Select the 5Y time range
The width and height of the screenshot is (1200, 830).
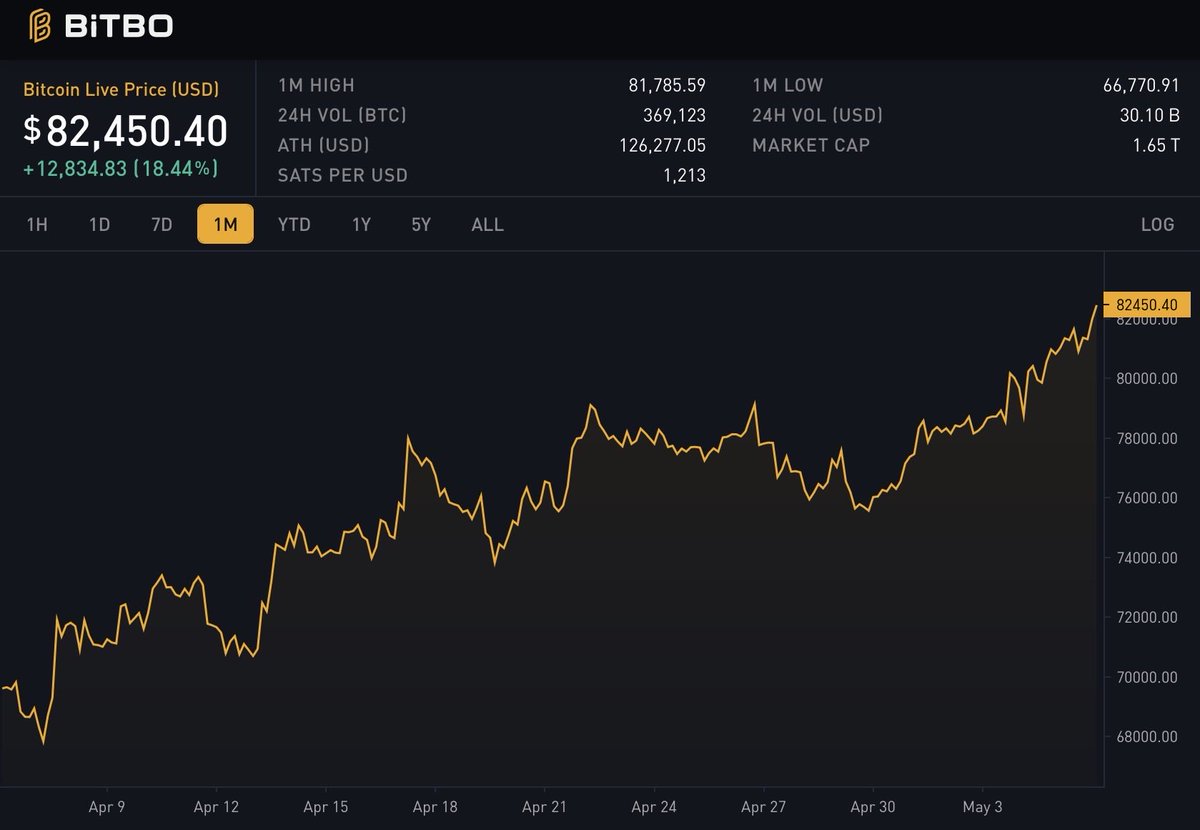[x=421, y=224]
